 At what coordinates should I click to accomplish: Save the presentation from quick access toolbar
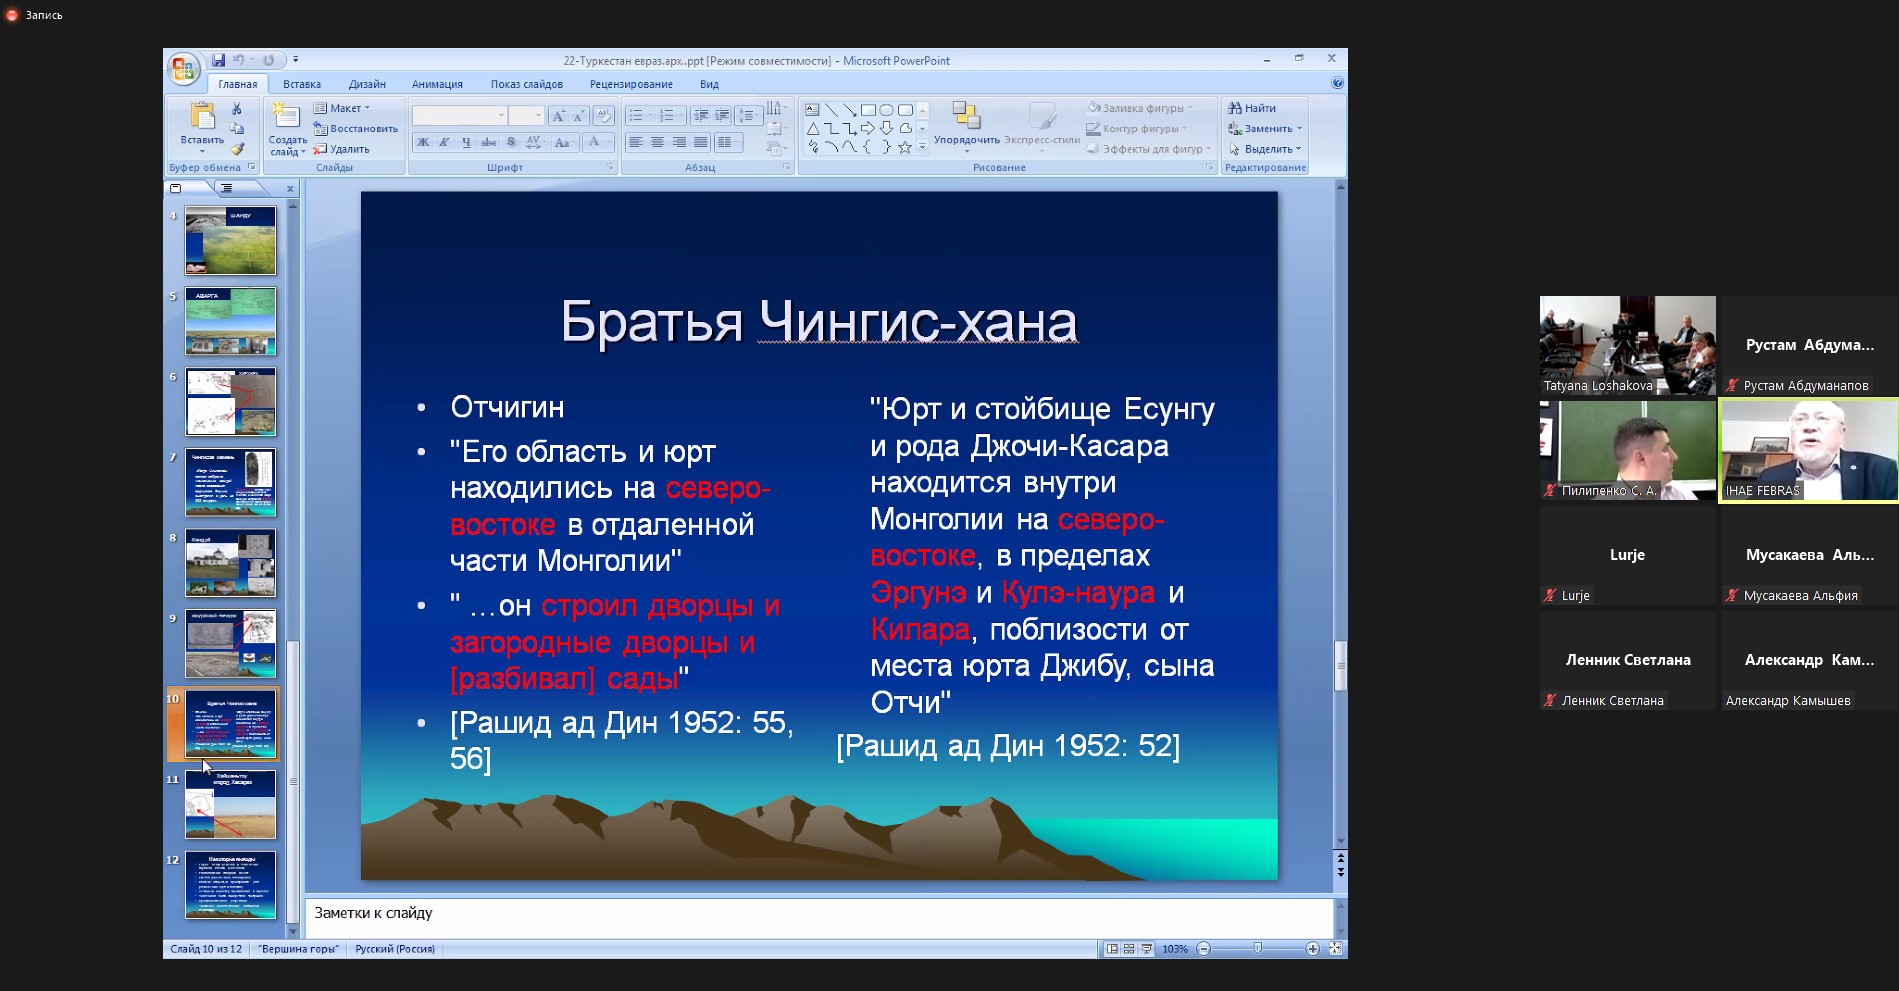point(218,60)
